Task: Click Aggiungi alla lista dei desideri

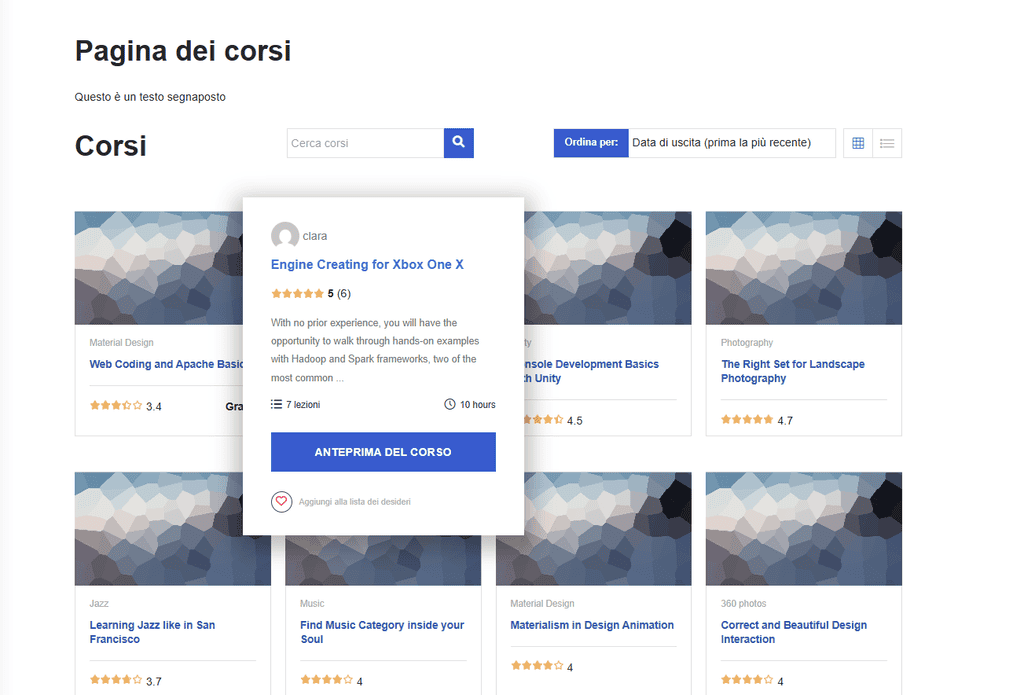Action: click(355, 502)
